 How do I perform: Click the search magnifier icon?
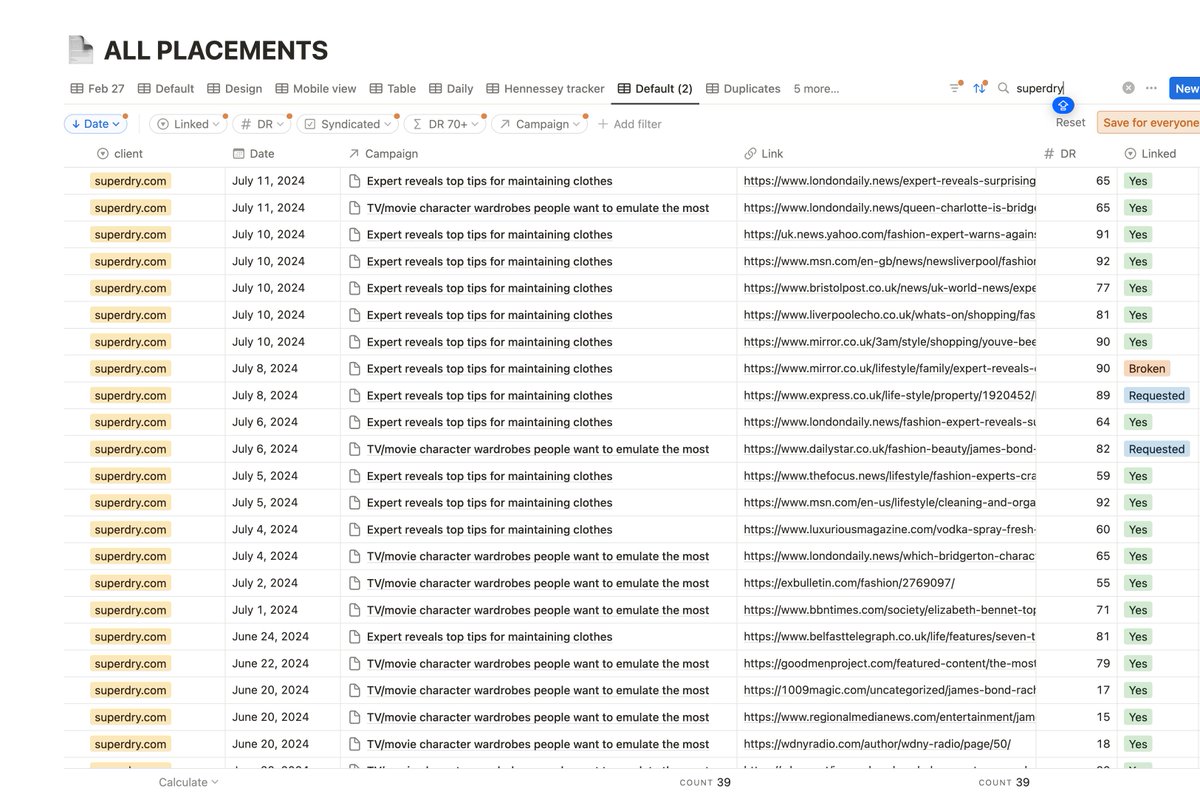1003,88
